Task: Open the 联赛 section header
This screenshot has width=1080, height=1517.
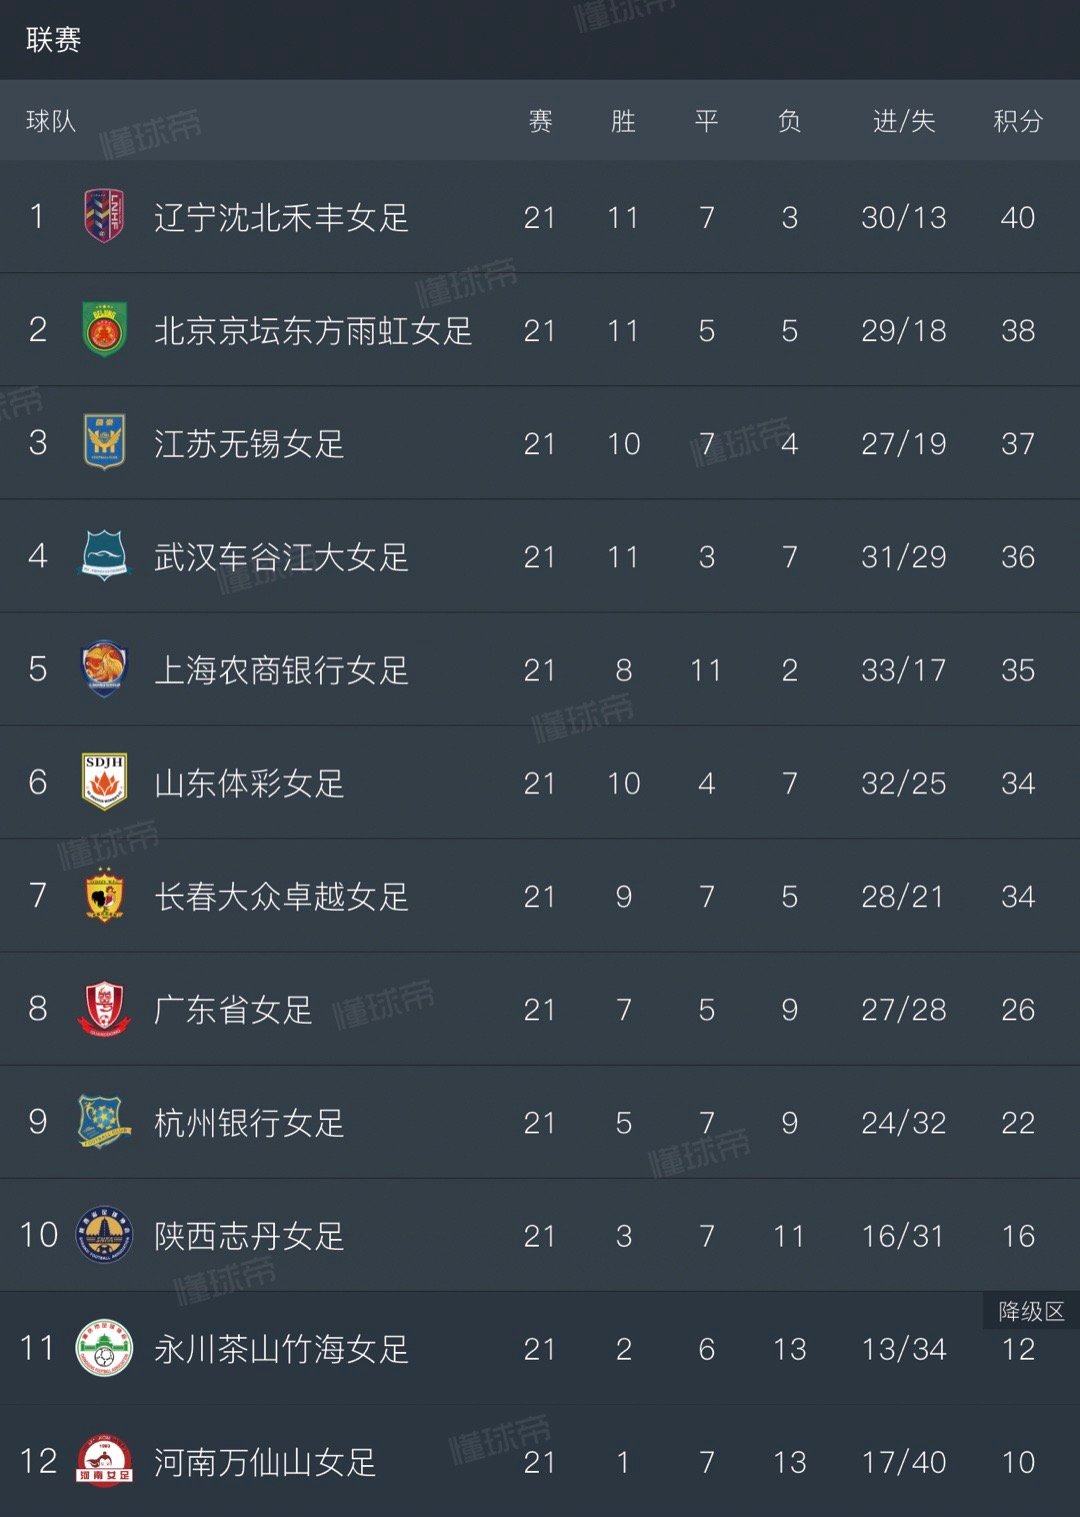Action: (x=53, y=40)
